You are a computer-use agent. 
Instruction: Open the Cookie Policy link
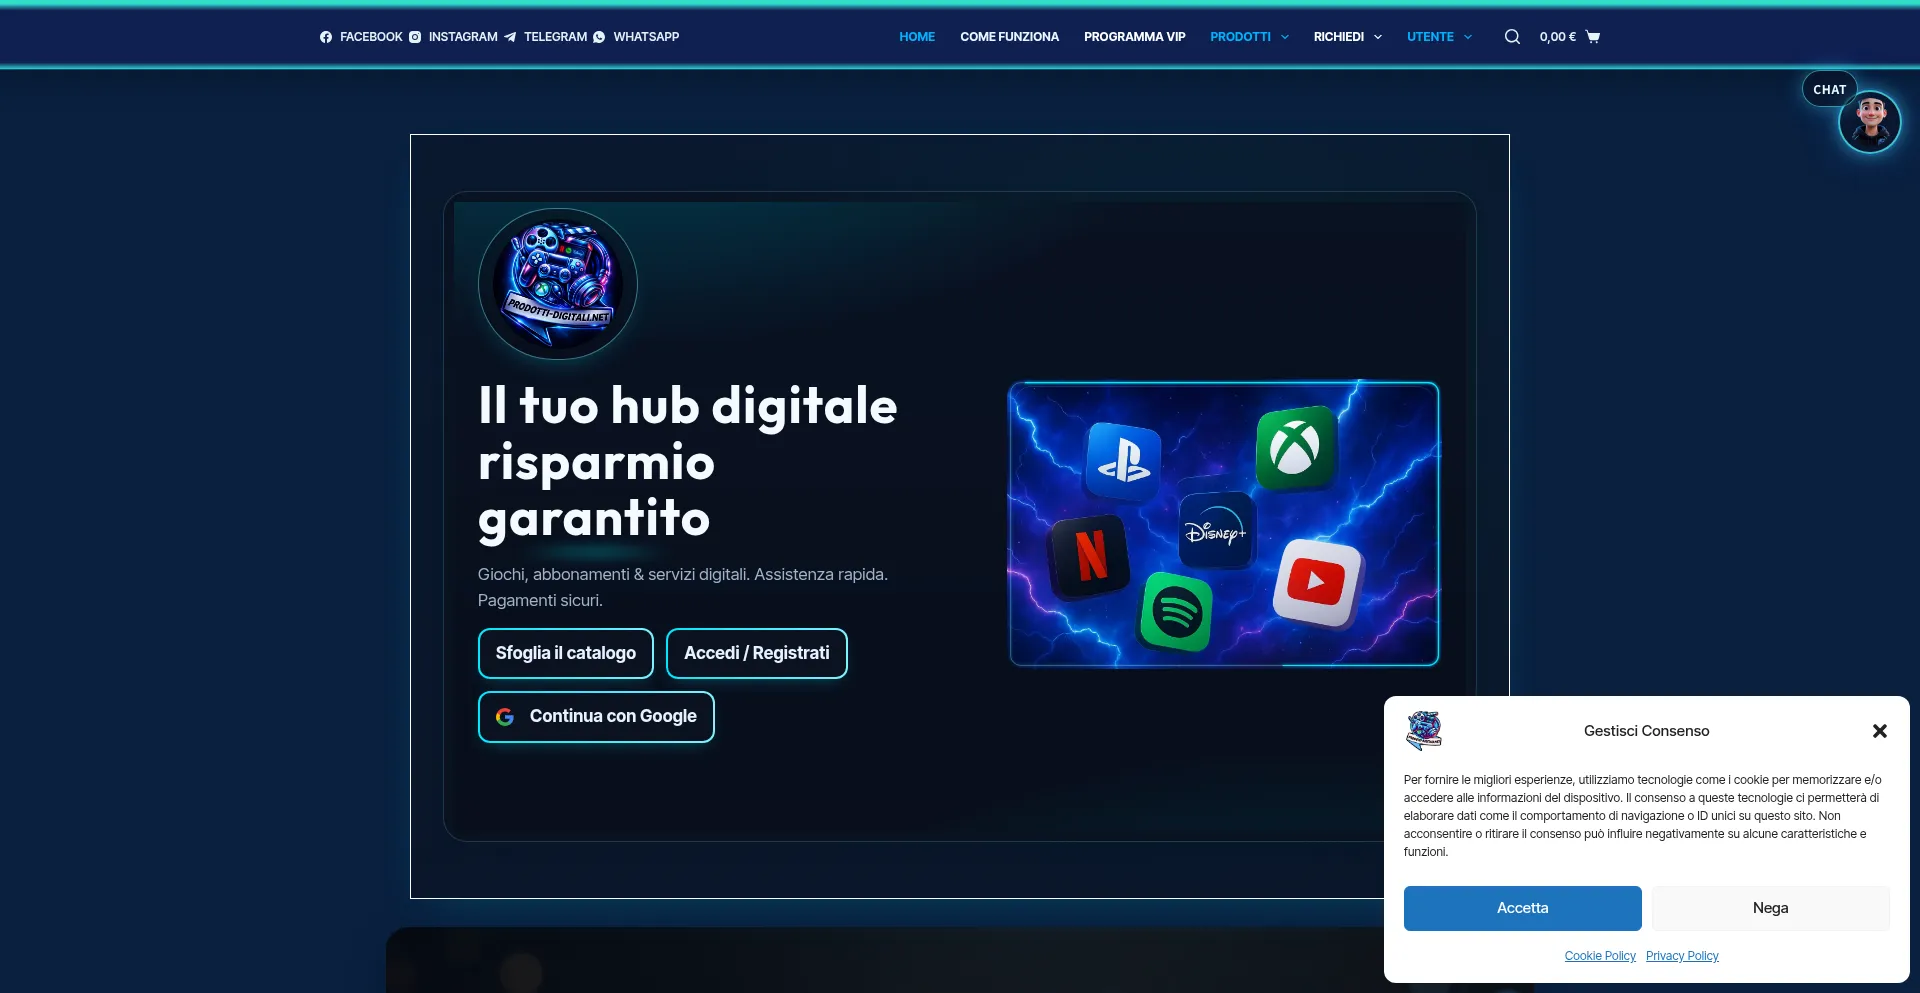tap(1600, 956)
